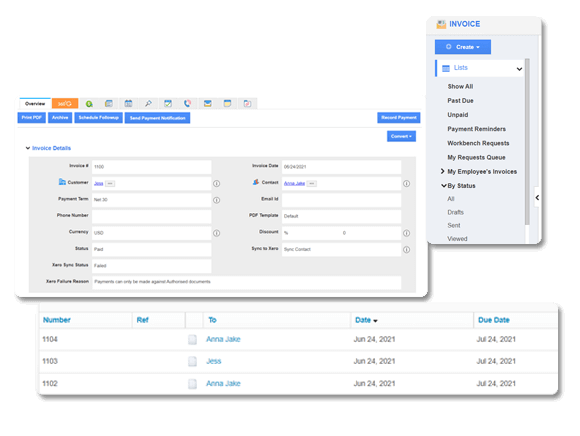This screenshot has width=580, height=436.
Task: Open the payments tab with dollar icon
Action: click(89, 104)
